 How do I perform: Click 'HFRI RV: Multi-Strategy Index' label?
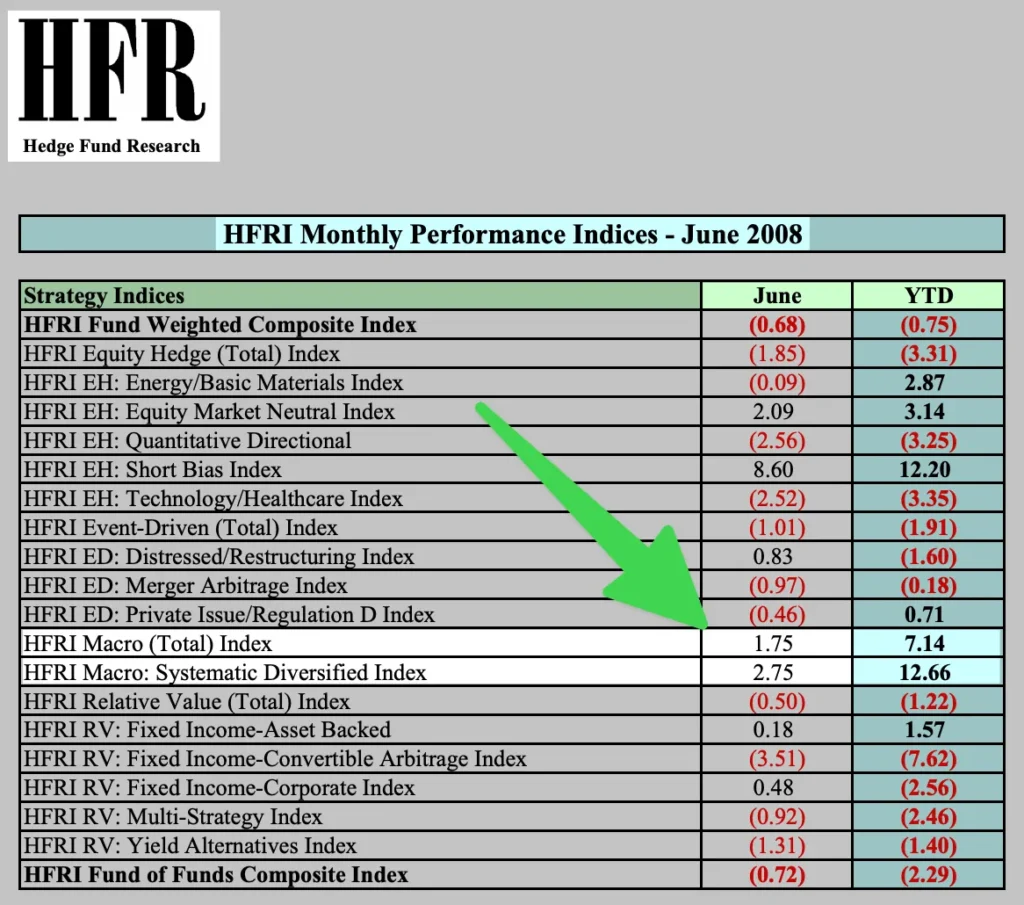pos(173,817)
